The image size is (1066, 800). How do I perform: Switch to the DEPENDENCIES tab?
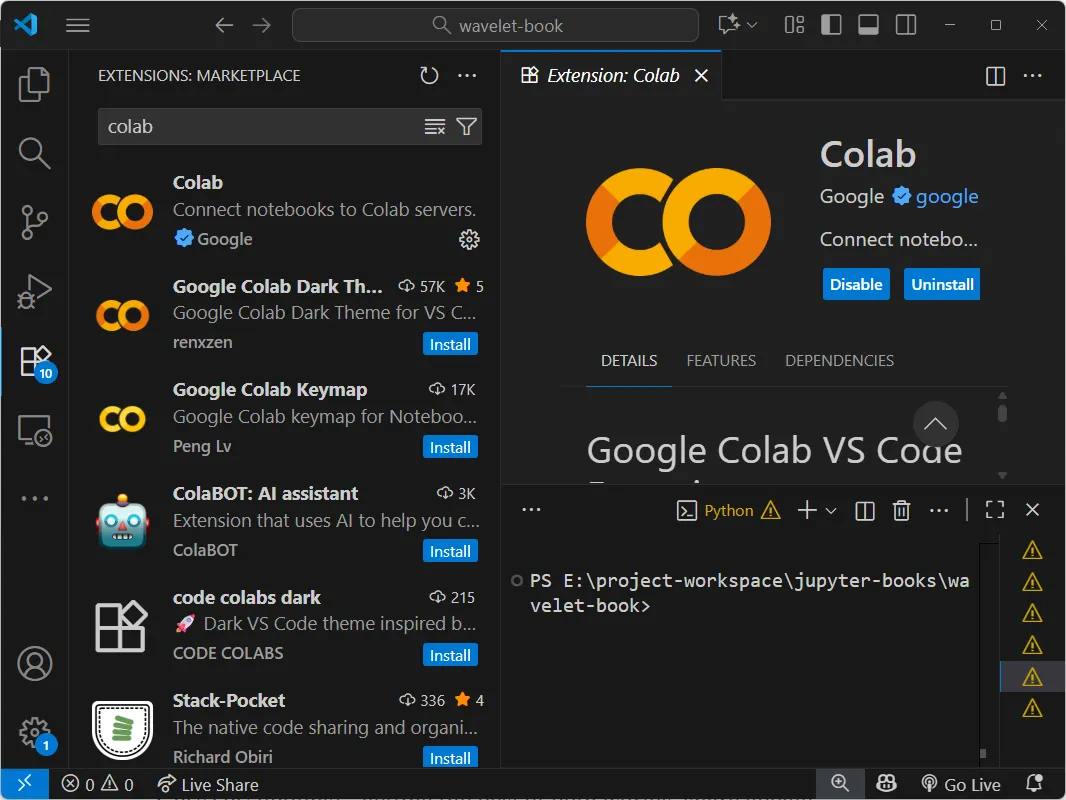pyautogui.click(x=840, y=361)
